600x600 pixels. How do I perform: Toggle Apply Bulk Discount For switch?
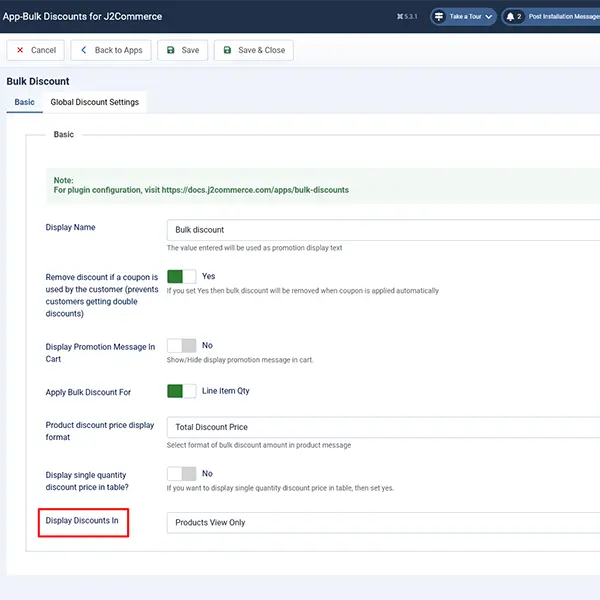(x=181, y=391)
